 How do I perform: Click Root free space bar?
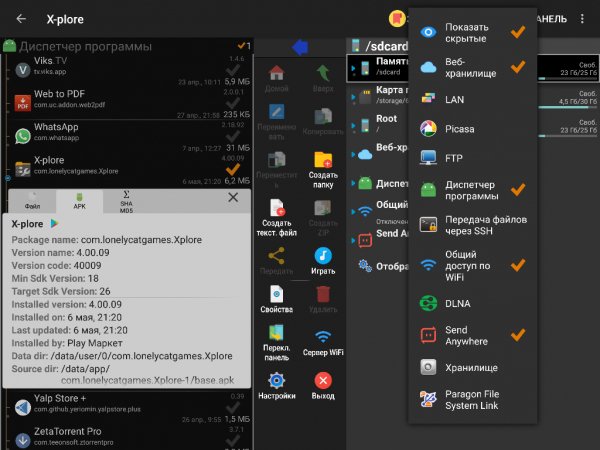[x=567, y=136]
